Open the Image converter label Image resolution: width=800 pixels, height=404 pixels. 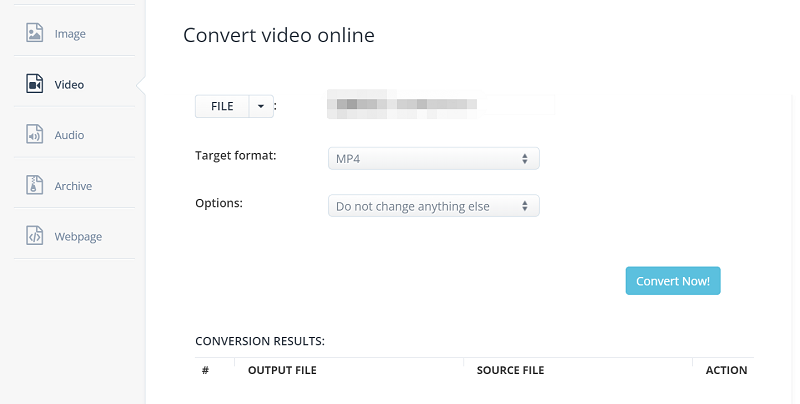point(70,34)
